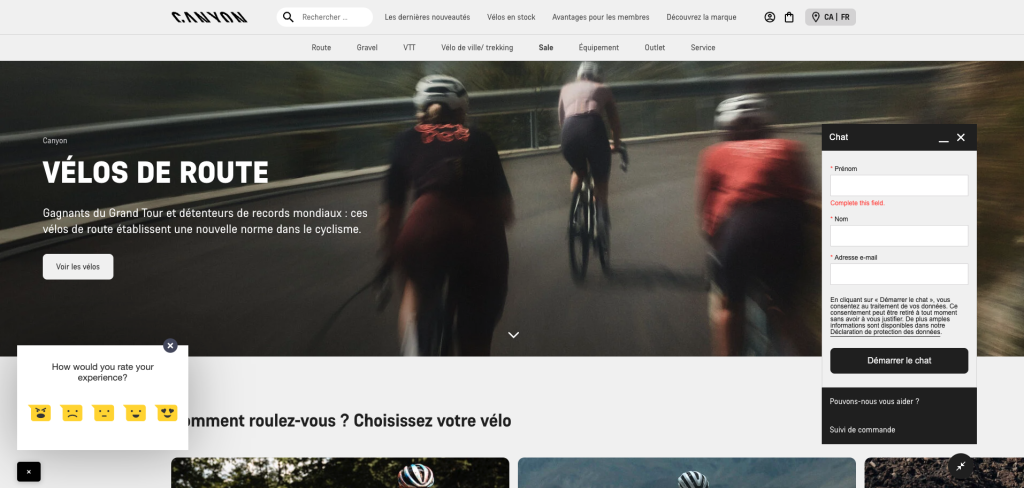
Task: Select the heart-eyes rating emoji
Action: (x=166, y=412)
